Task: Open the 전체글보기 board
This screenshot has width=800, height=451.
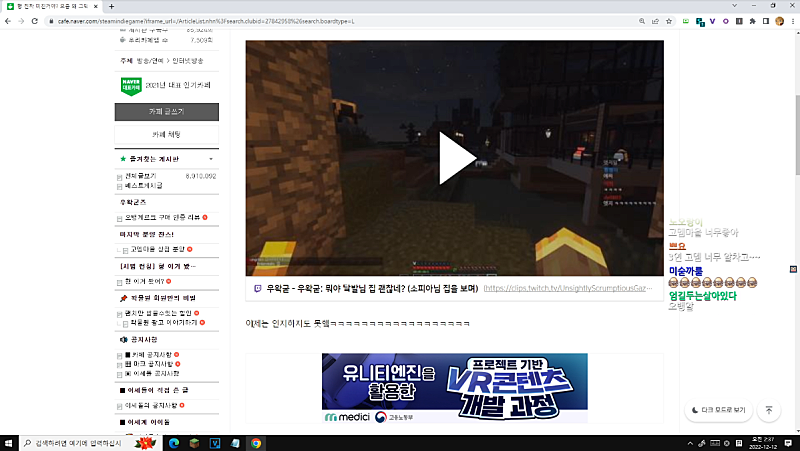Action: coord(141,176)
